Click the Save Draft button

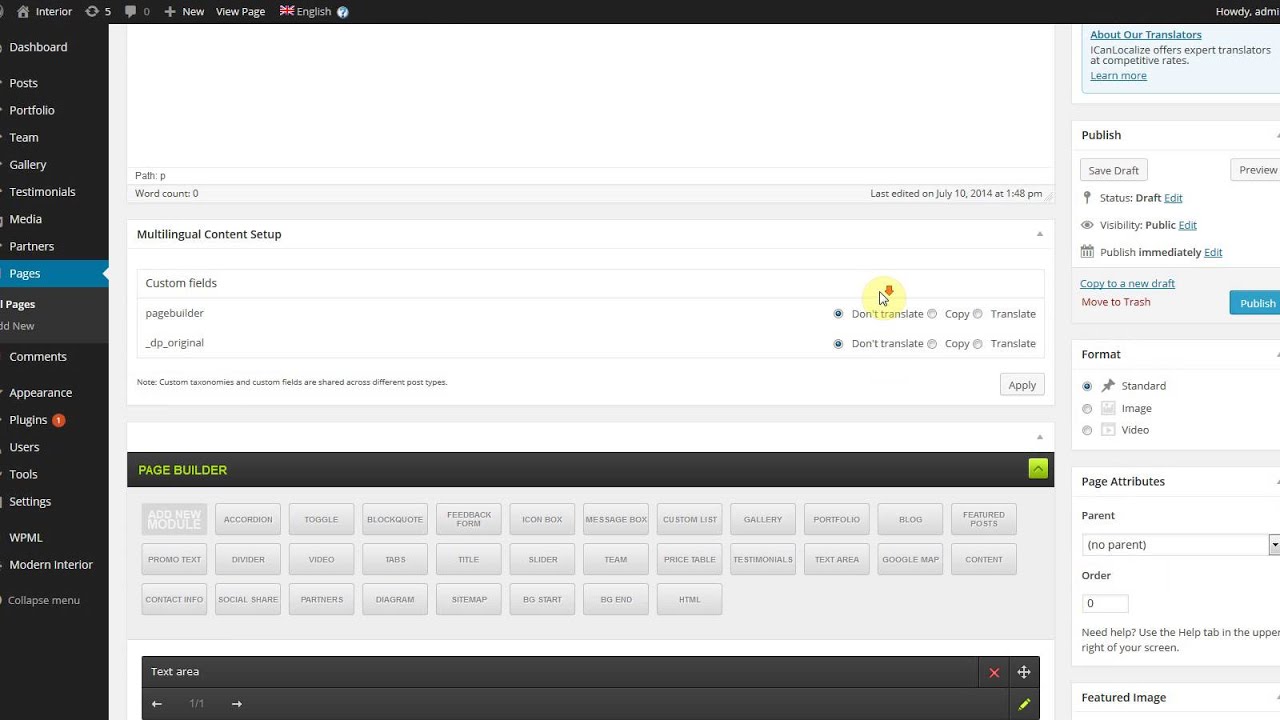[1113, 170]
